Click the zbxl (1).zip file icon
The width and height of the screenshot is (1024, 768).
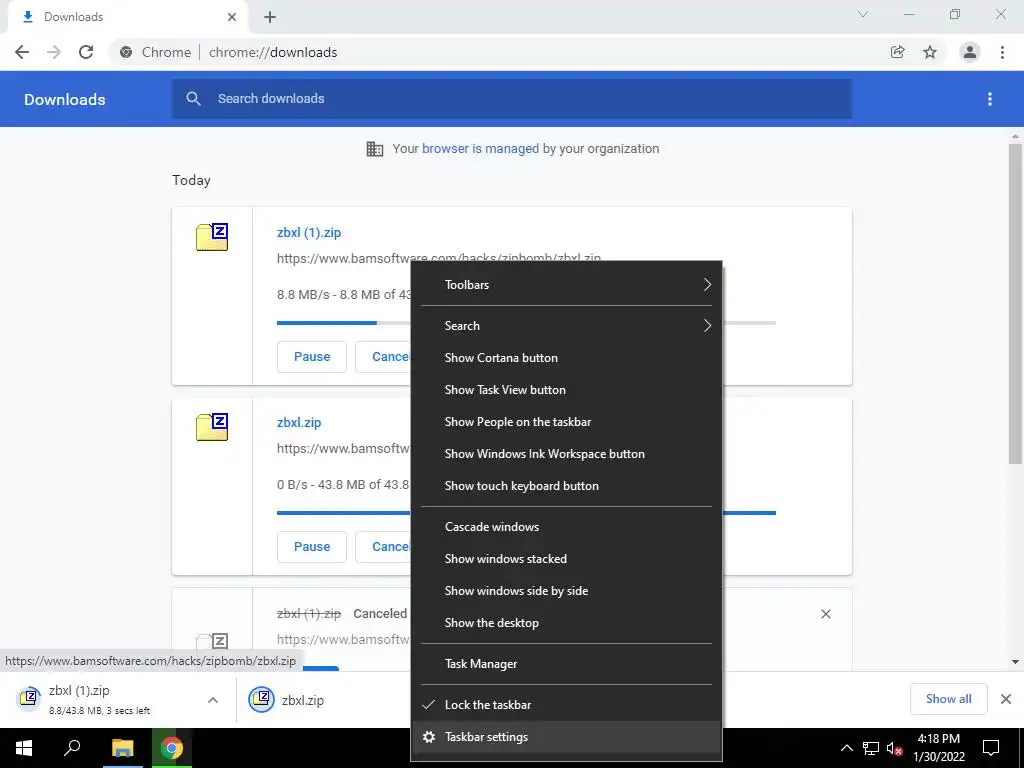(x=212, y=237)
